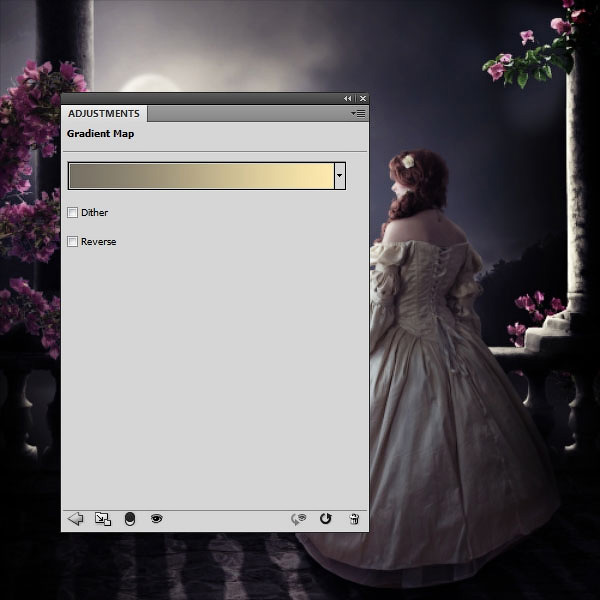Click the view previous state icon
The image size is (600, 600).
pos(298,519)
